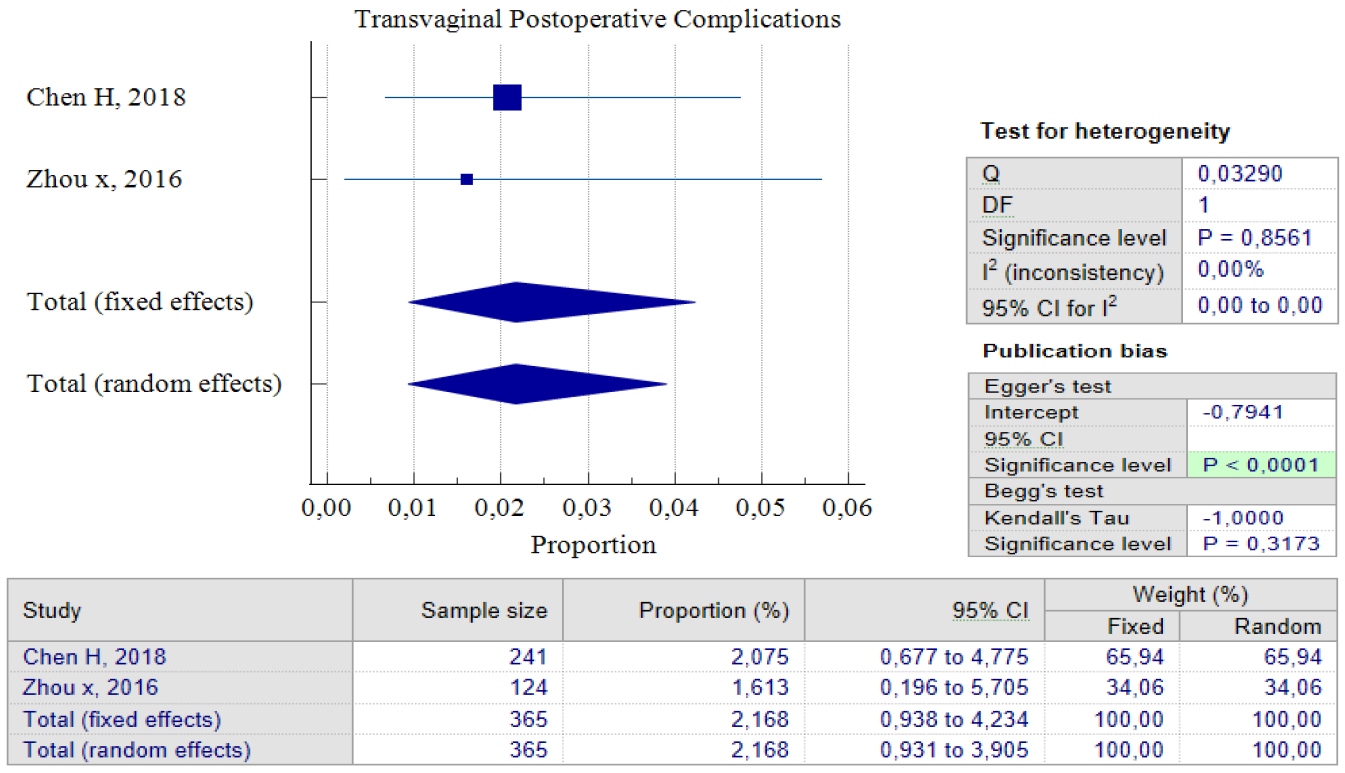This screenshot has width=1345, height=773.
Task: Select the fixed effects diamond shape
Action: [x=551, y=302]
